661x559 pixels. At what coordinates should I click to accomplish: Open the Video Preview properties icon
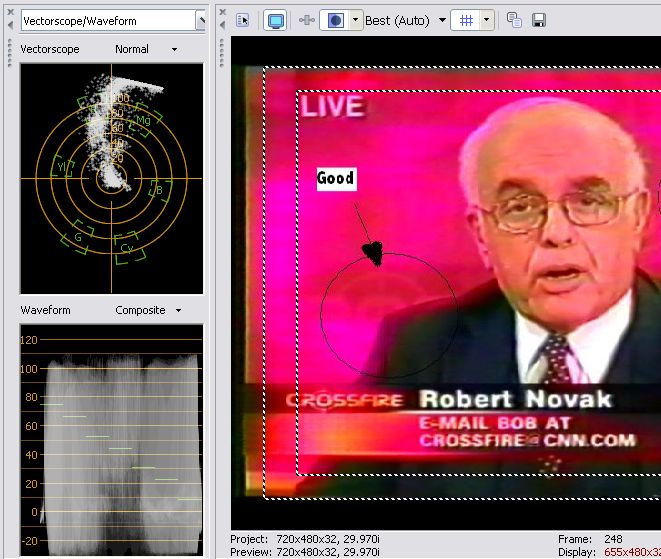243,20
